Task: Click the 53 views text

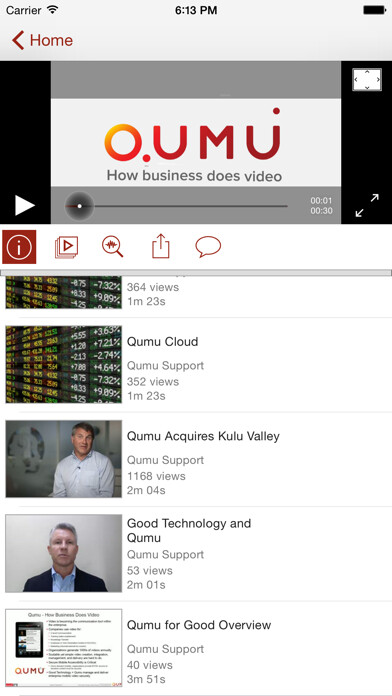Action: (x=150, y=570)
